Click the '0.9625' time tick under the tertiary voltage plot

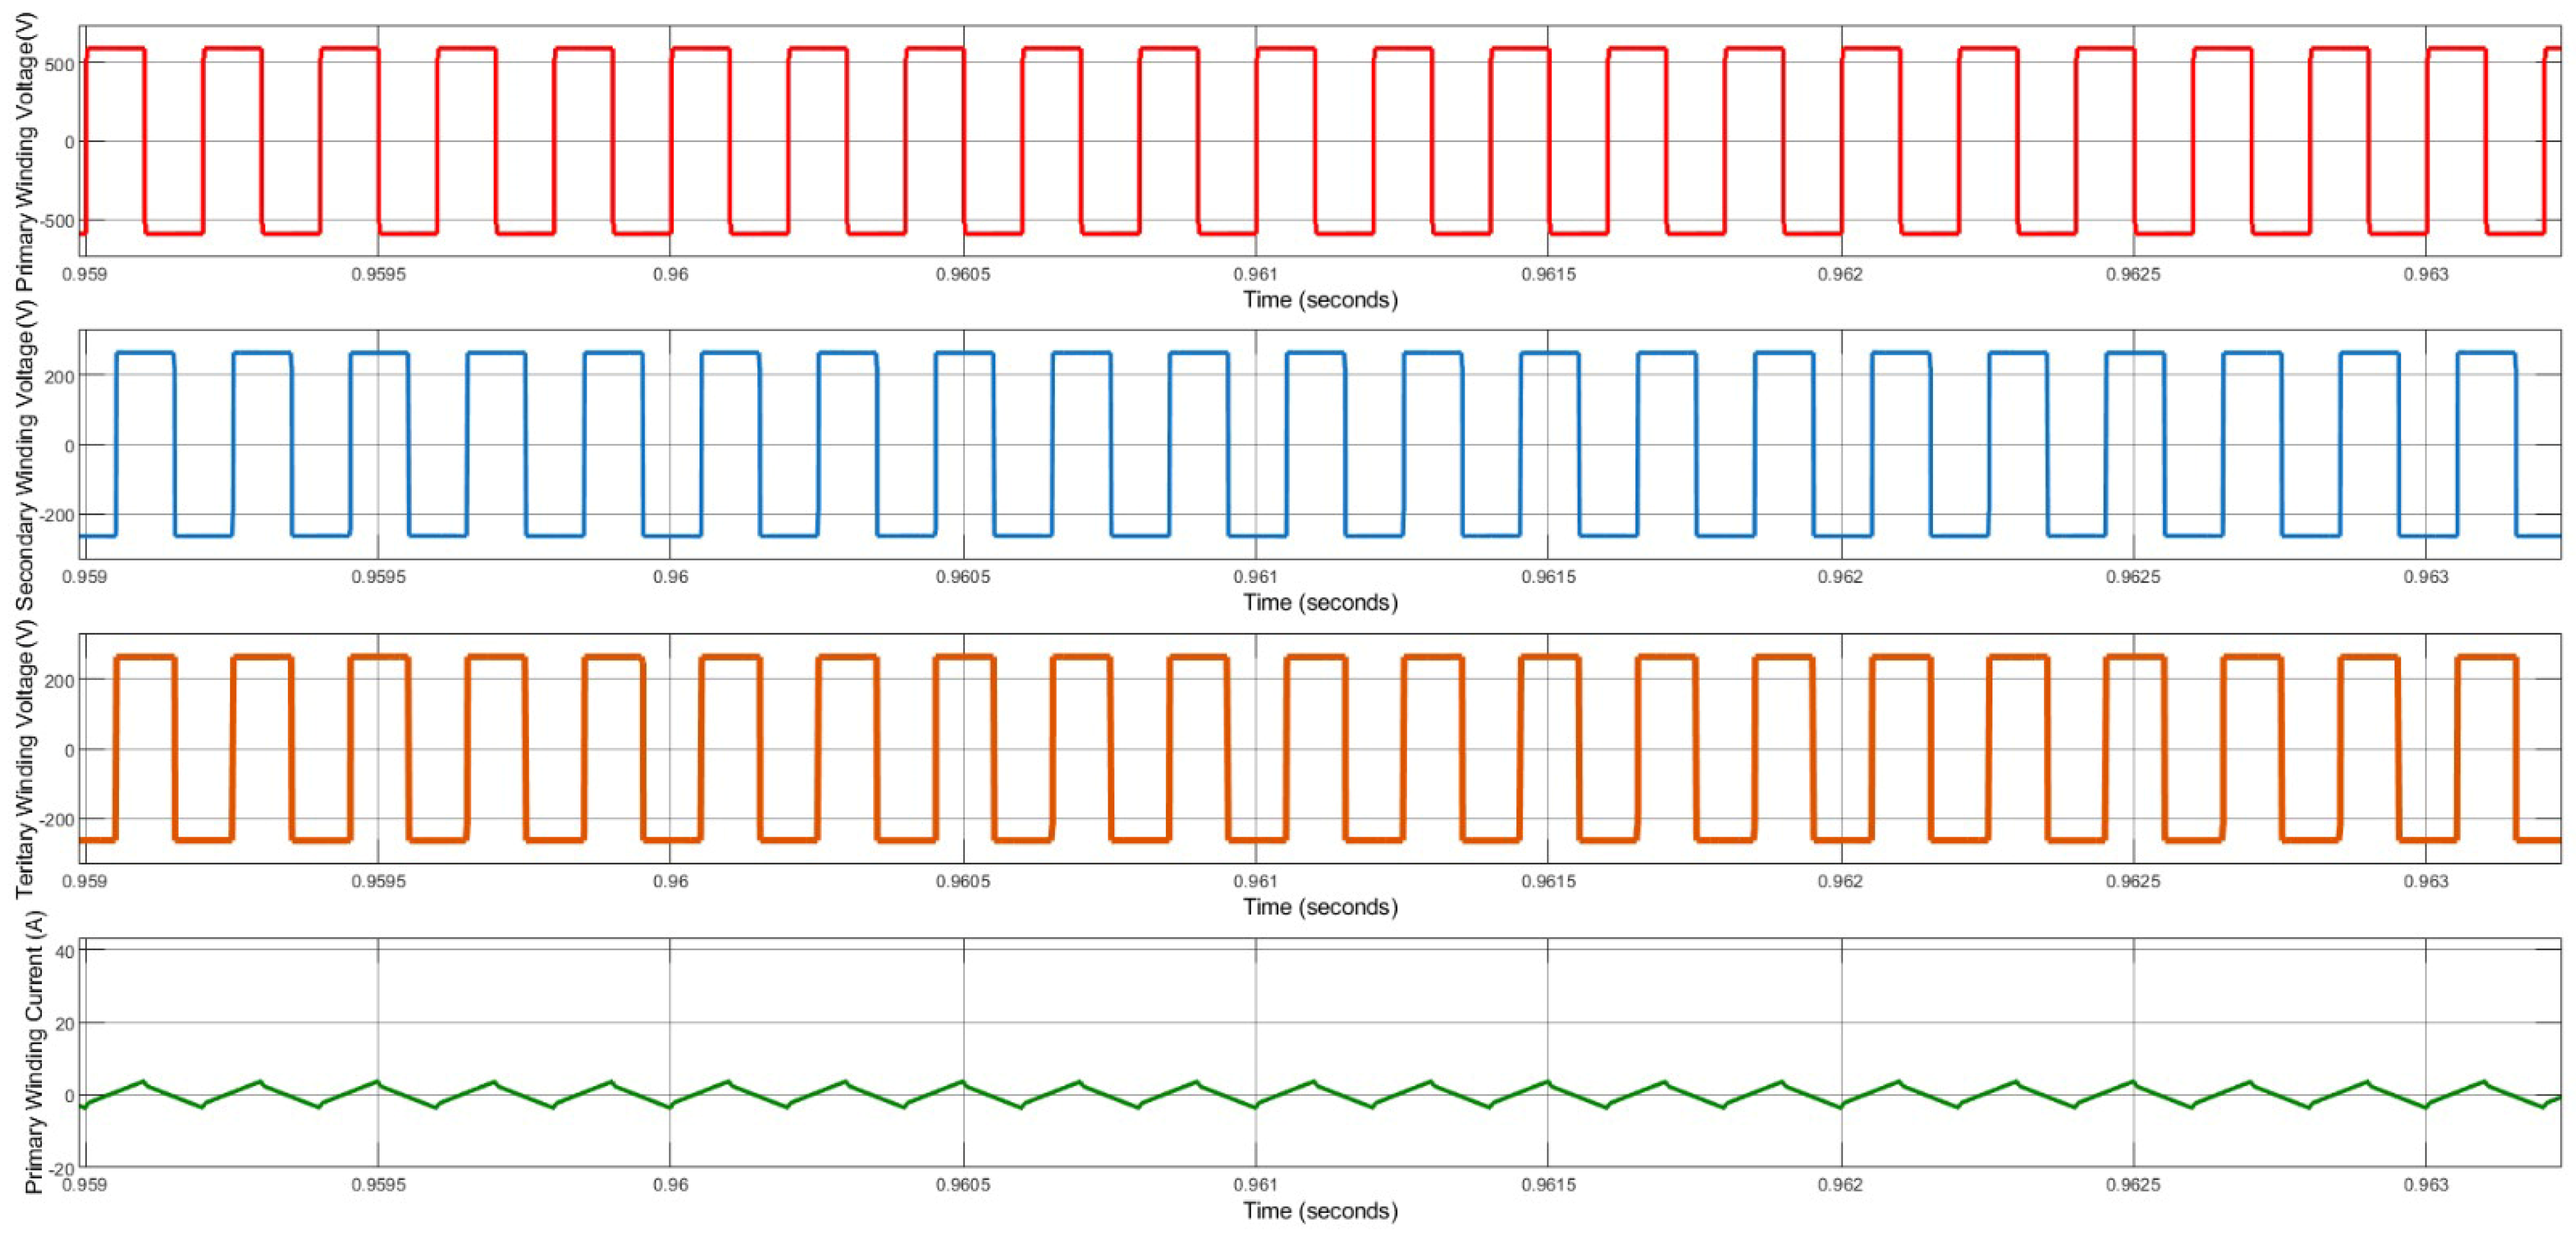[2133, 881]
